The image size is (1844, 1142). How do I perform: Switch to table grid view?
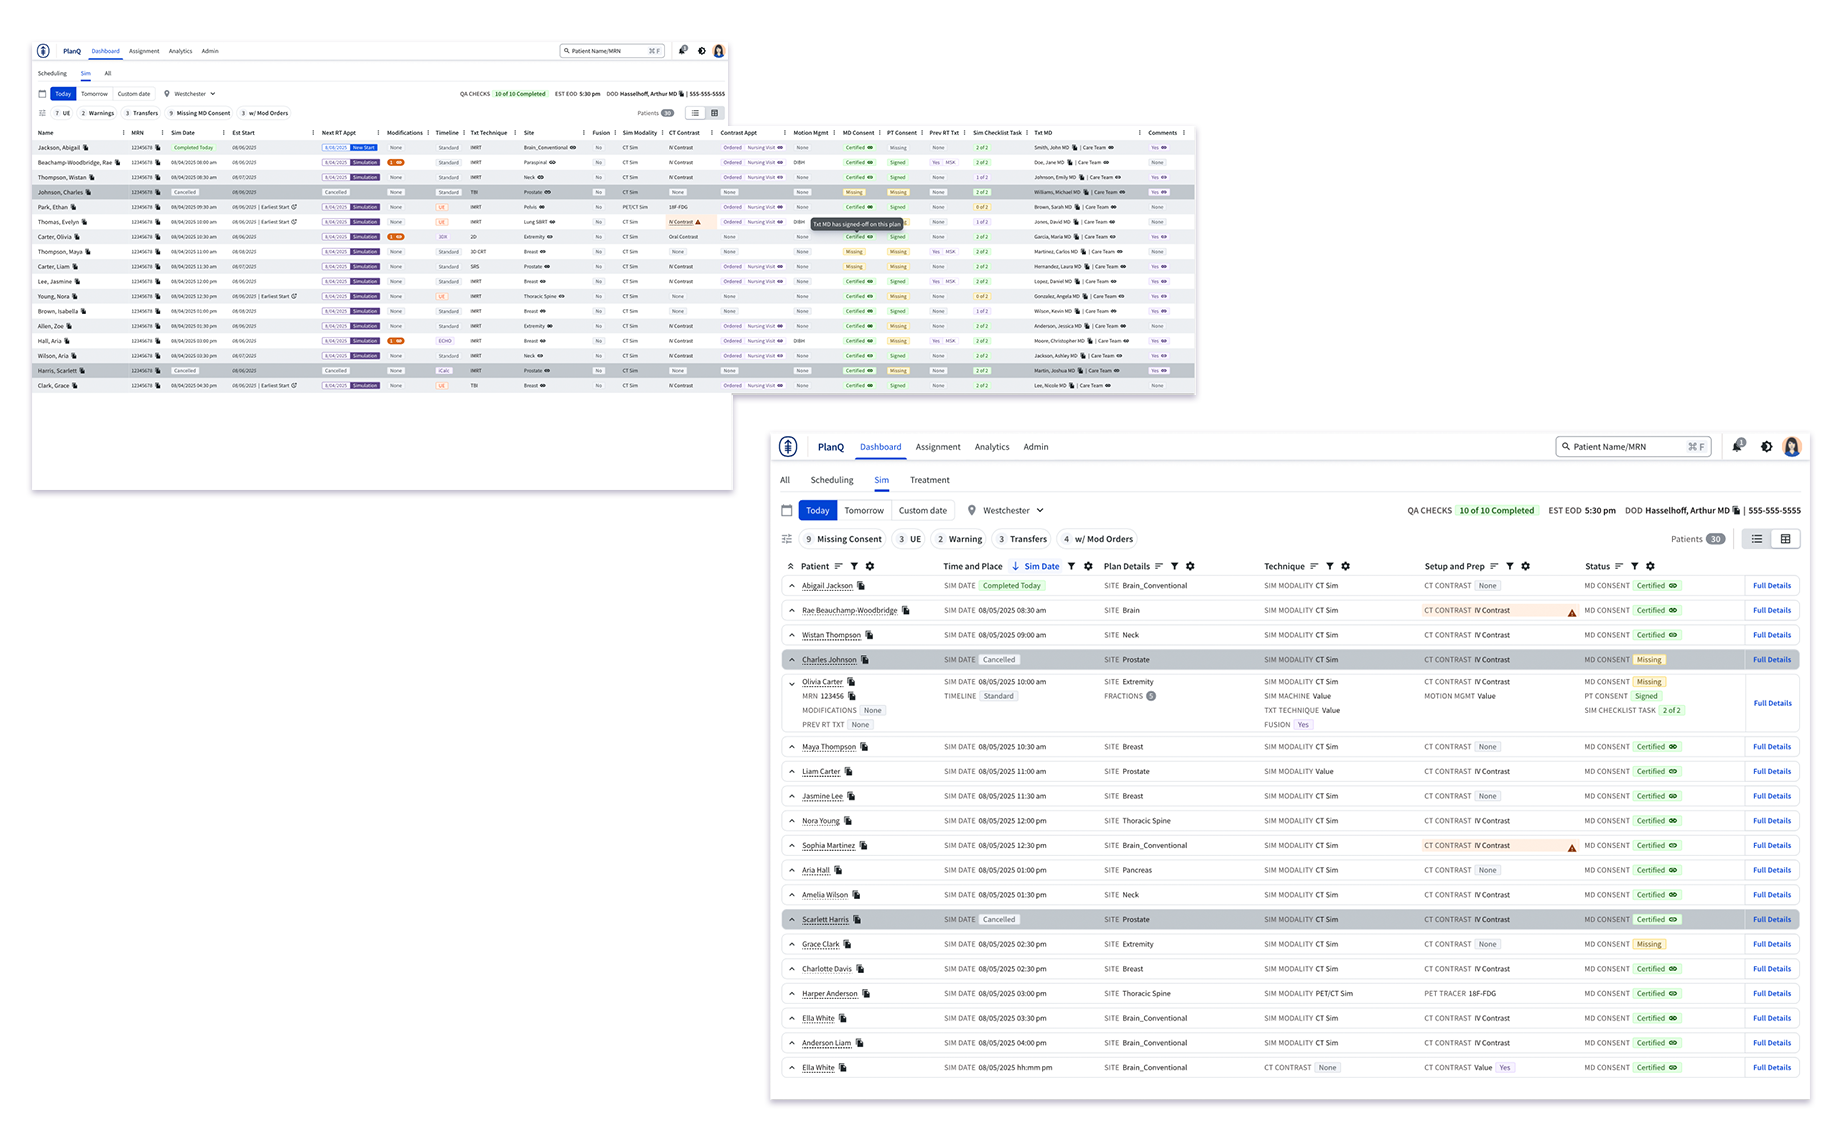pyautogui.click(x=1789, y=538)
